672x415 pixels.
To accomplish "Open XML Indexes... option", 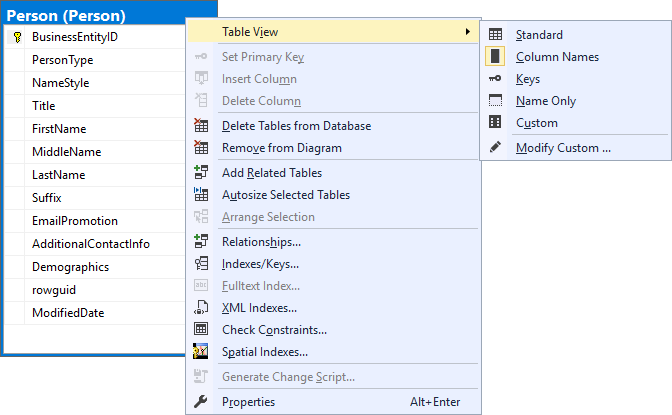I will [x=259, y=308].
